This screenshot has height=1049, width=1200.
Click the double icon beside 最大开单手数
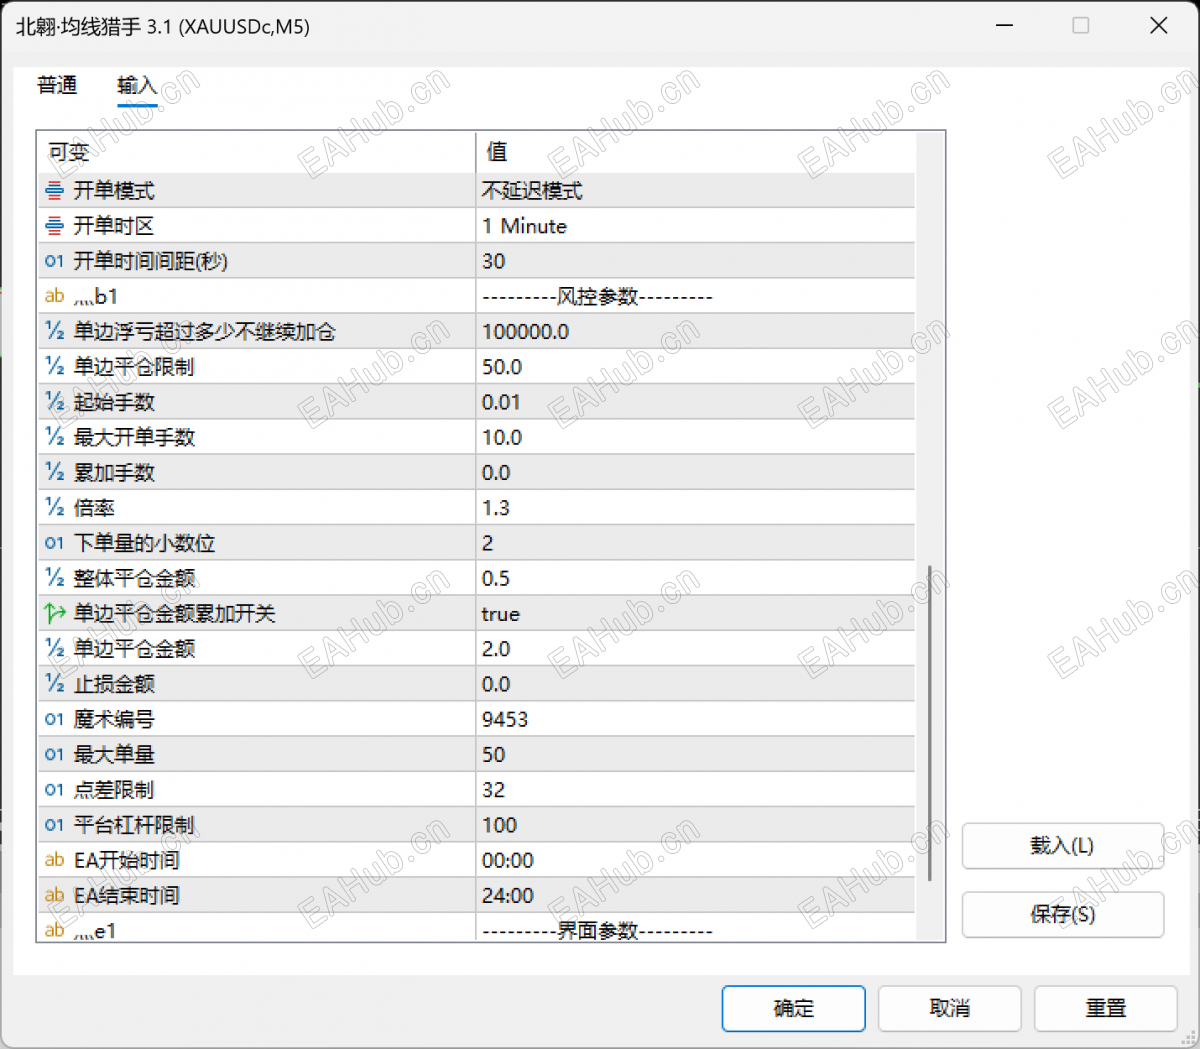click(55, 437)
